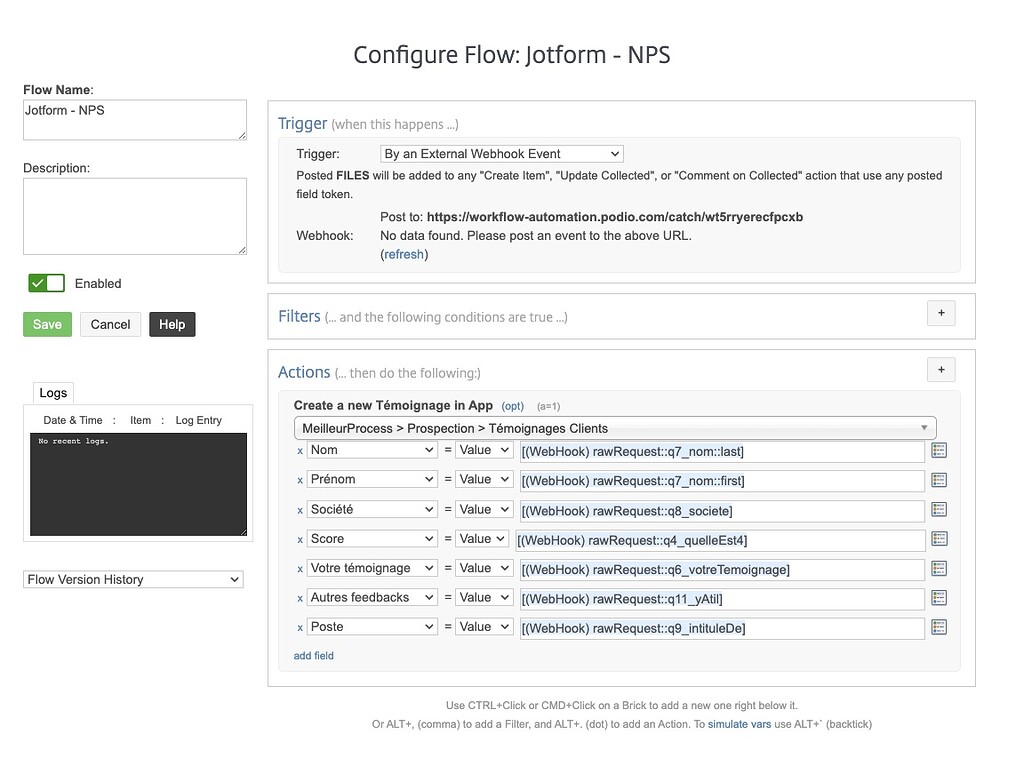The image size is (1024, 766).
Task: Open the token picker beside Autres feedbacks value
Action: (x=937, y=597)
